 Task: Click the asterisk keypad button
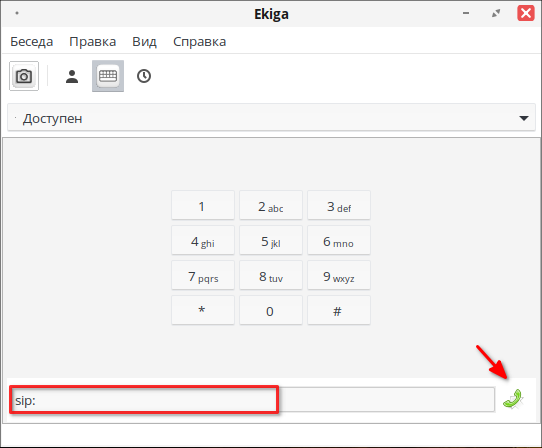[x=203, y=310]
